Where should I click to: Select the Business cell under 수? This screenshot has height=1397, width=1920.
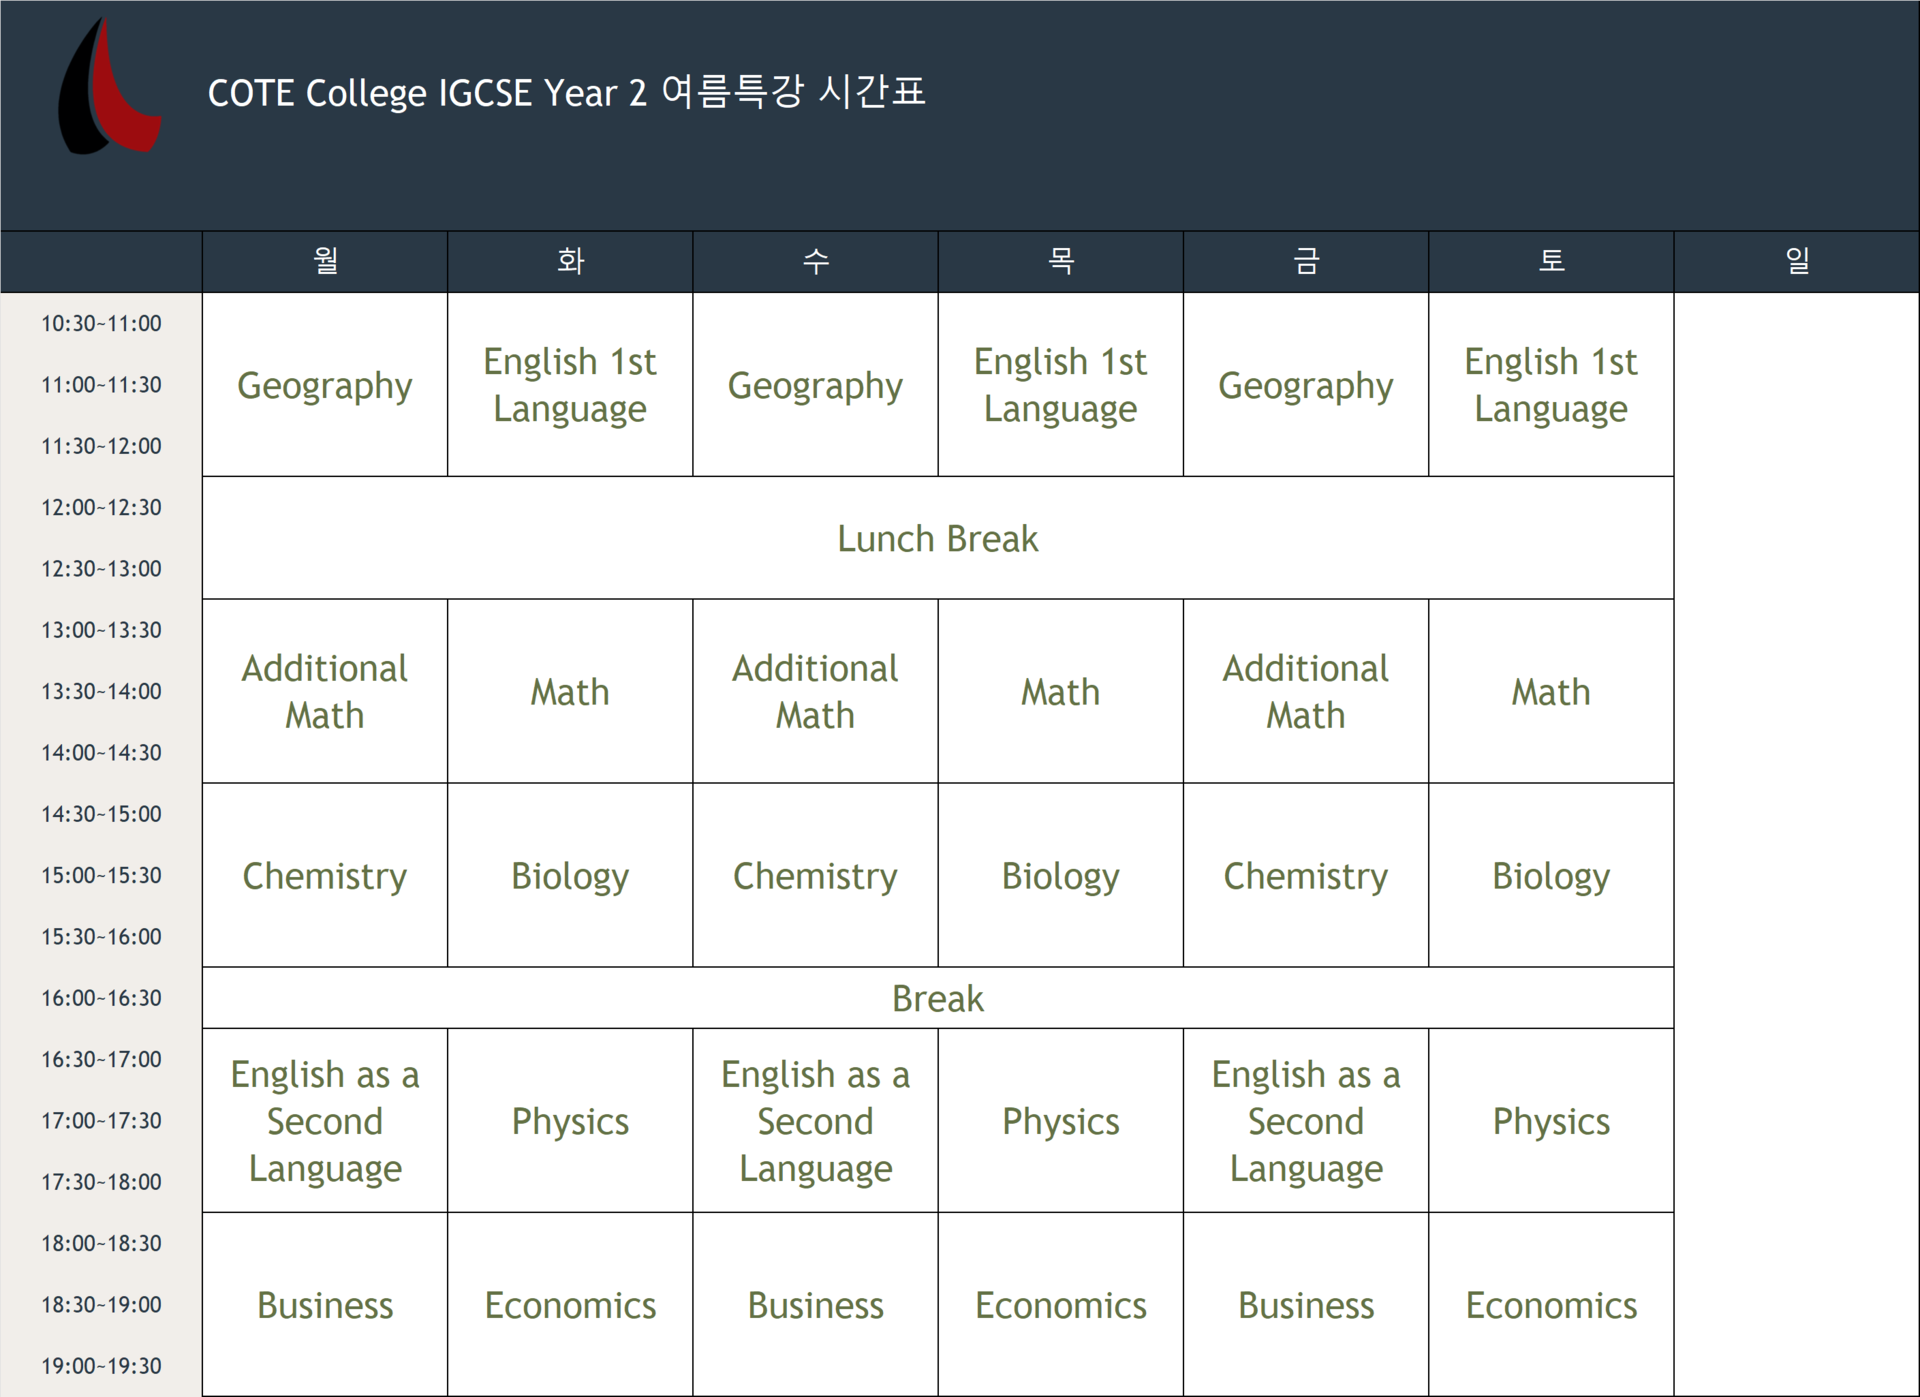tap(815, 1305)
